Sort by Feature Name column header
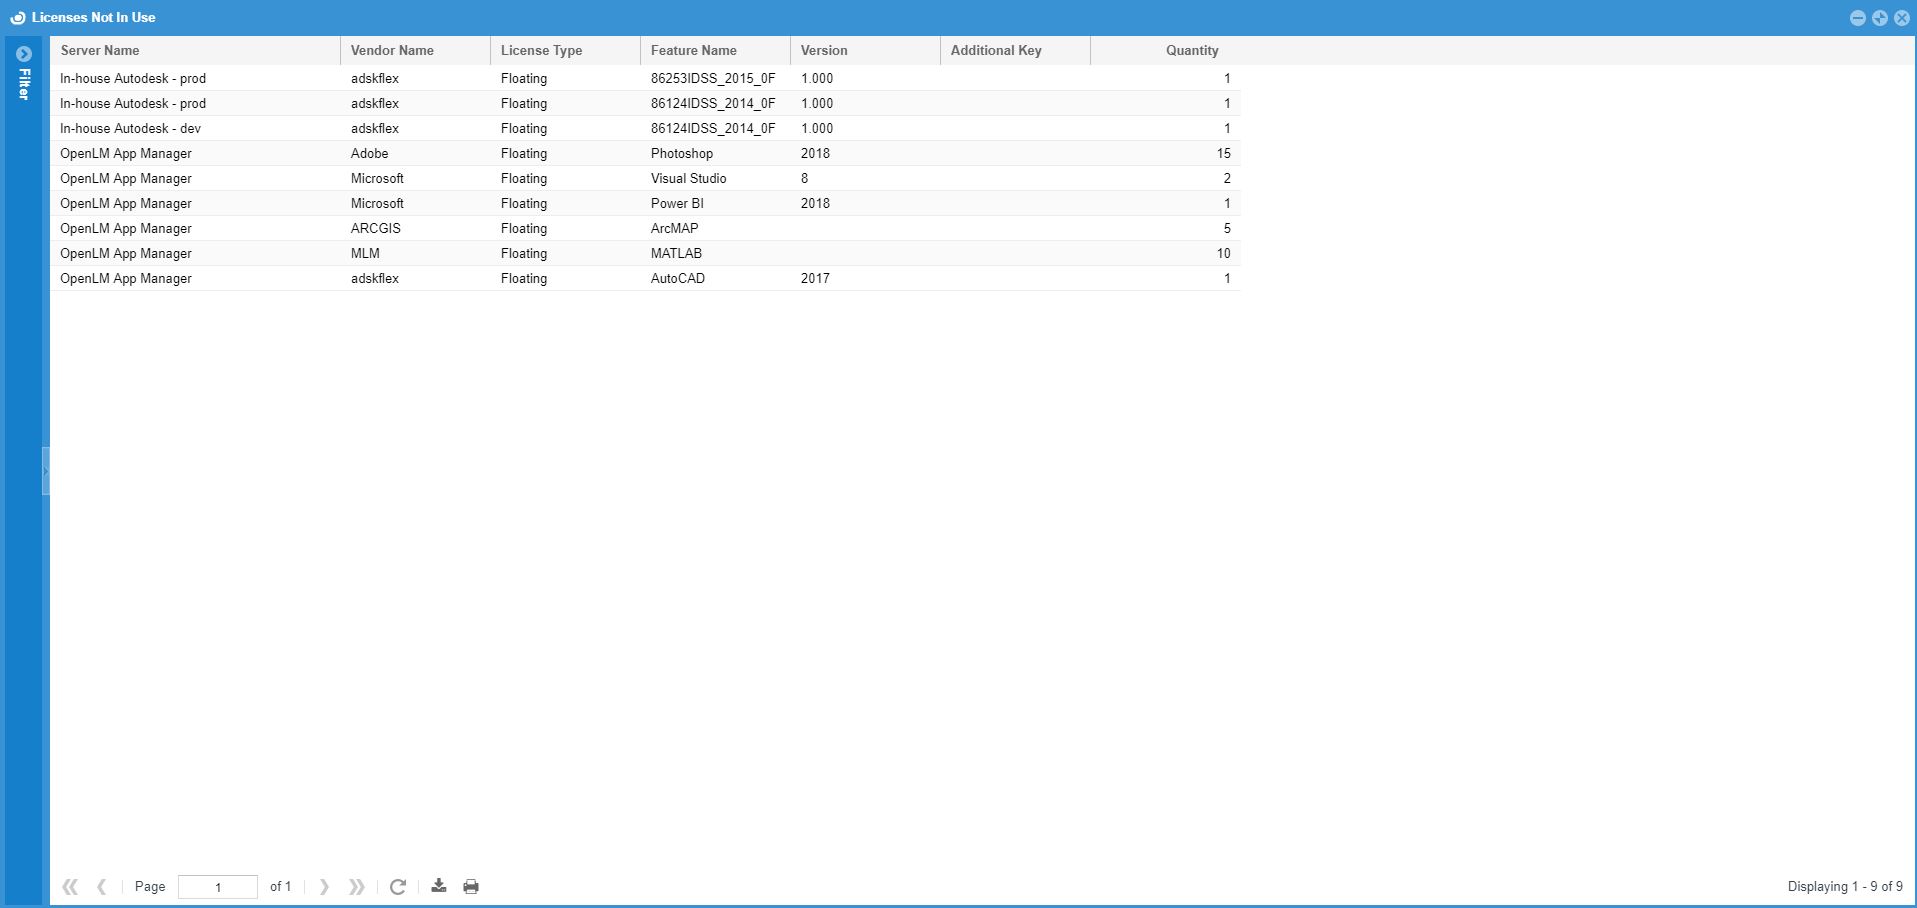This screenshot has width=1917, height=908. click(x=693, y=51)
